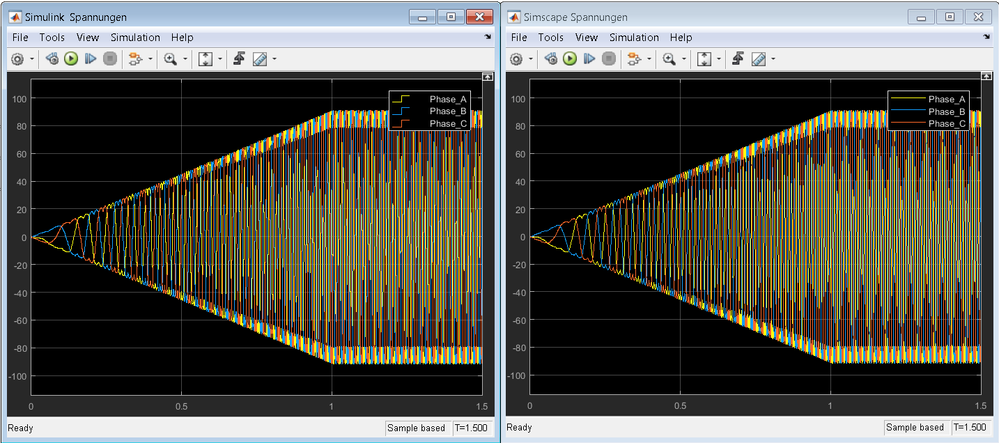Open File menu in Simscape Spannungen window

[x=519, y=38]
